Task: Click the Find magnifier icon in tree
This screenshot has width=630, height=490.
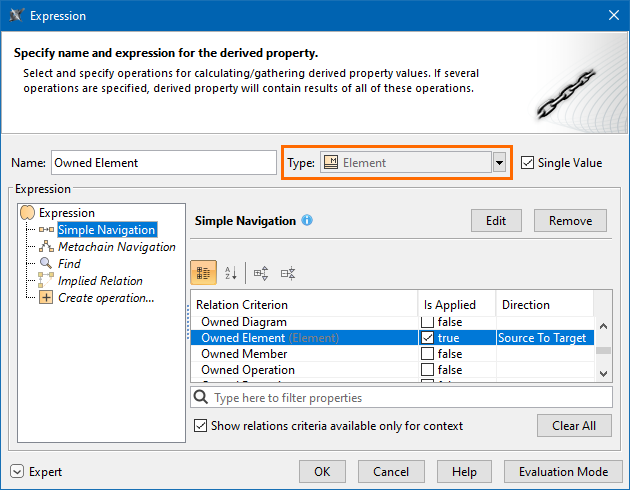Action: click(x=46, y=264)
